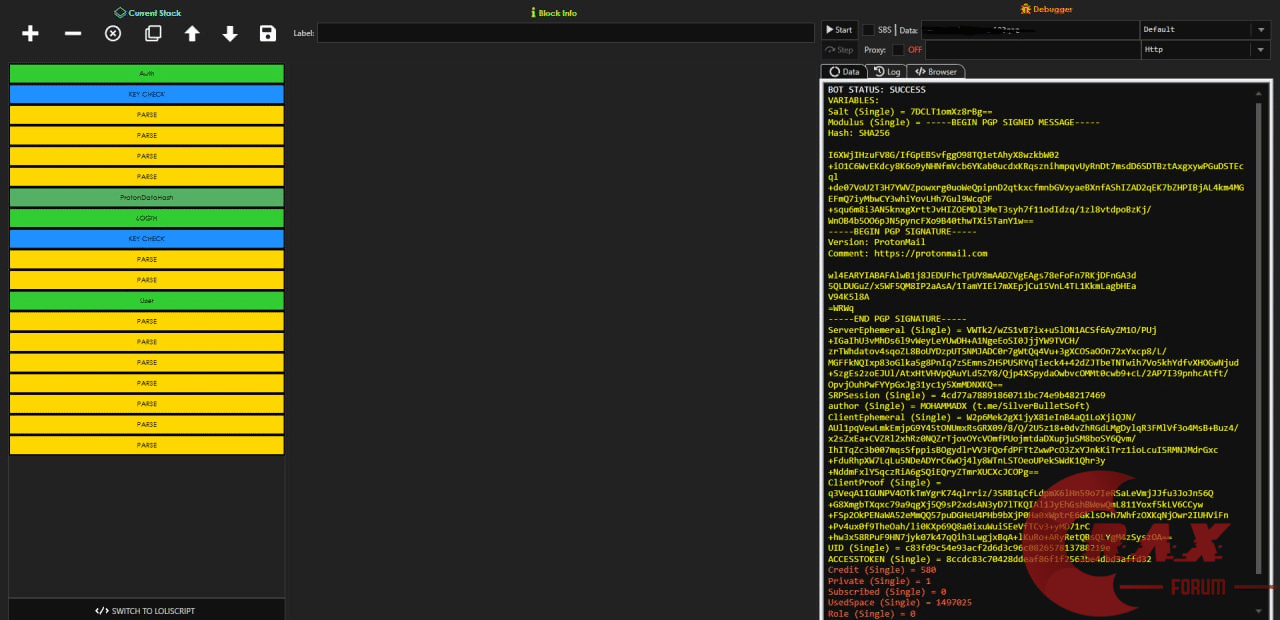Click the duplicate block icon

[x=153, y=34]
